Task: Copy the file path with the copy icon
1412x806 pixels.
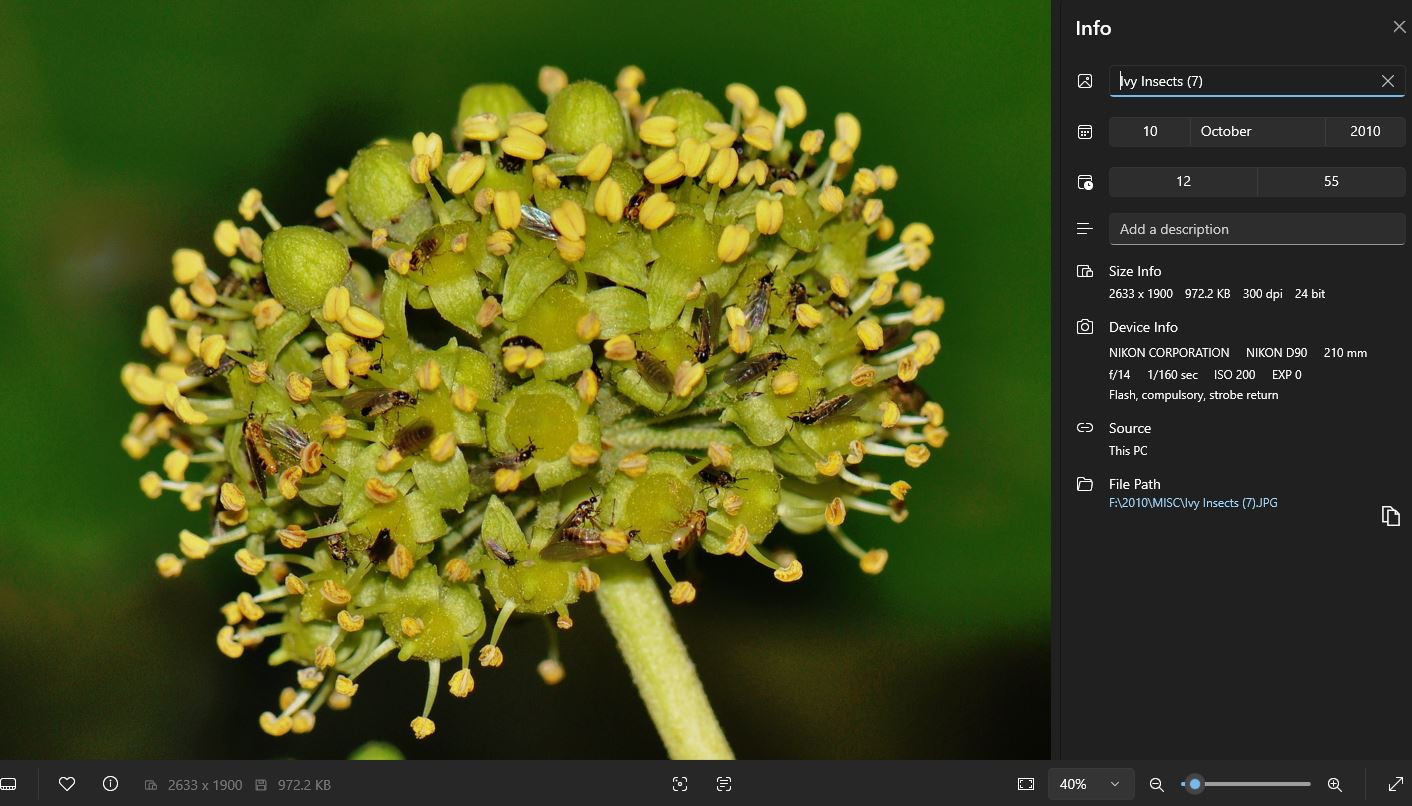Action: [1390, 516]
